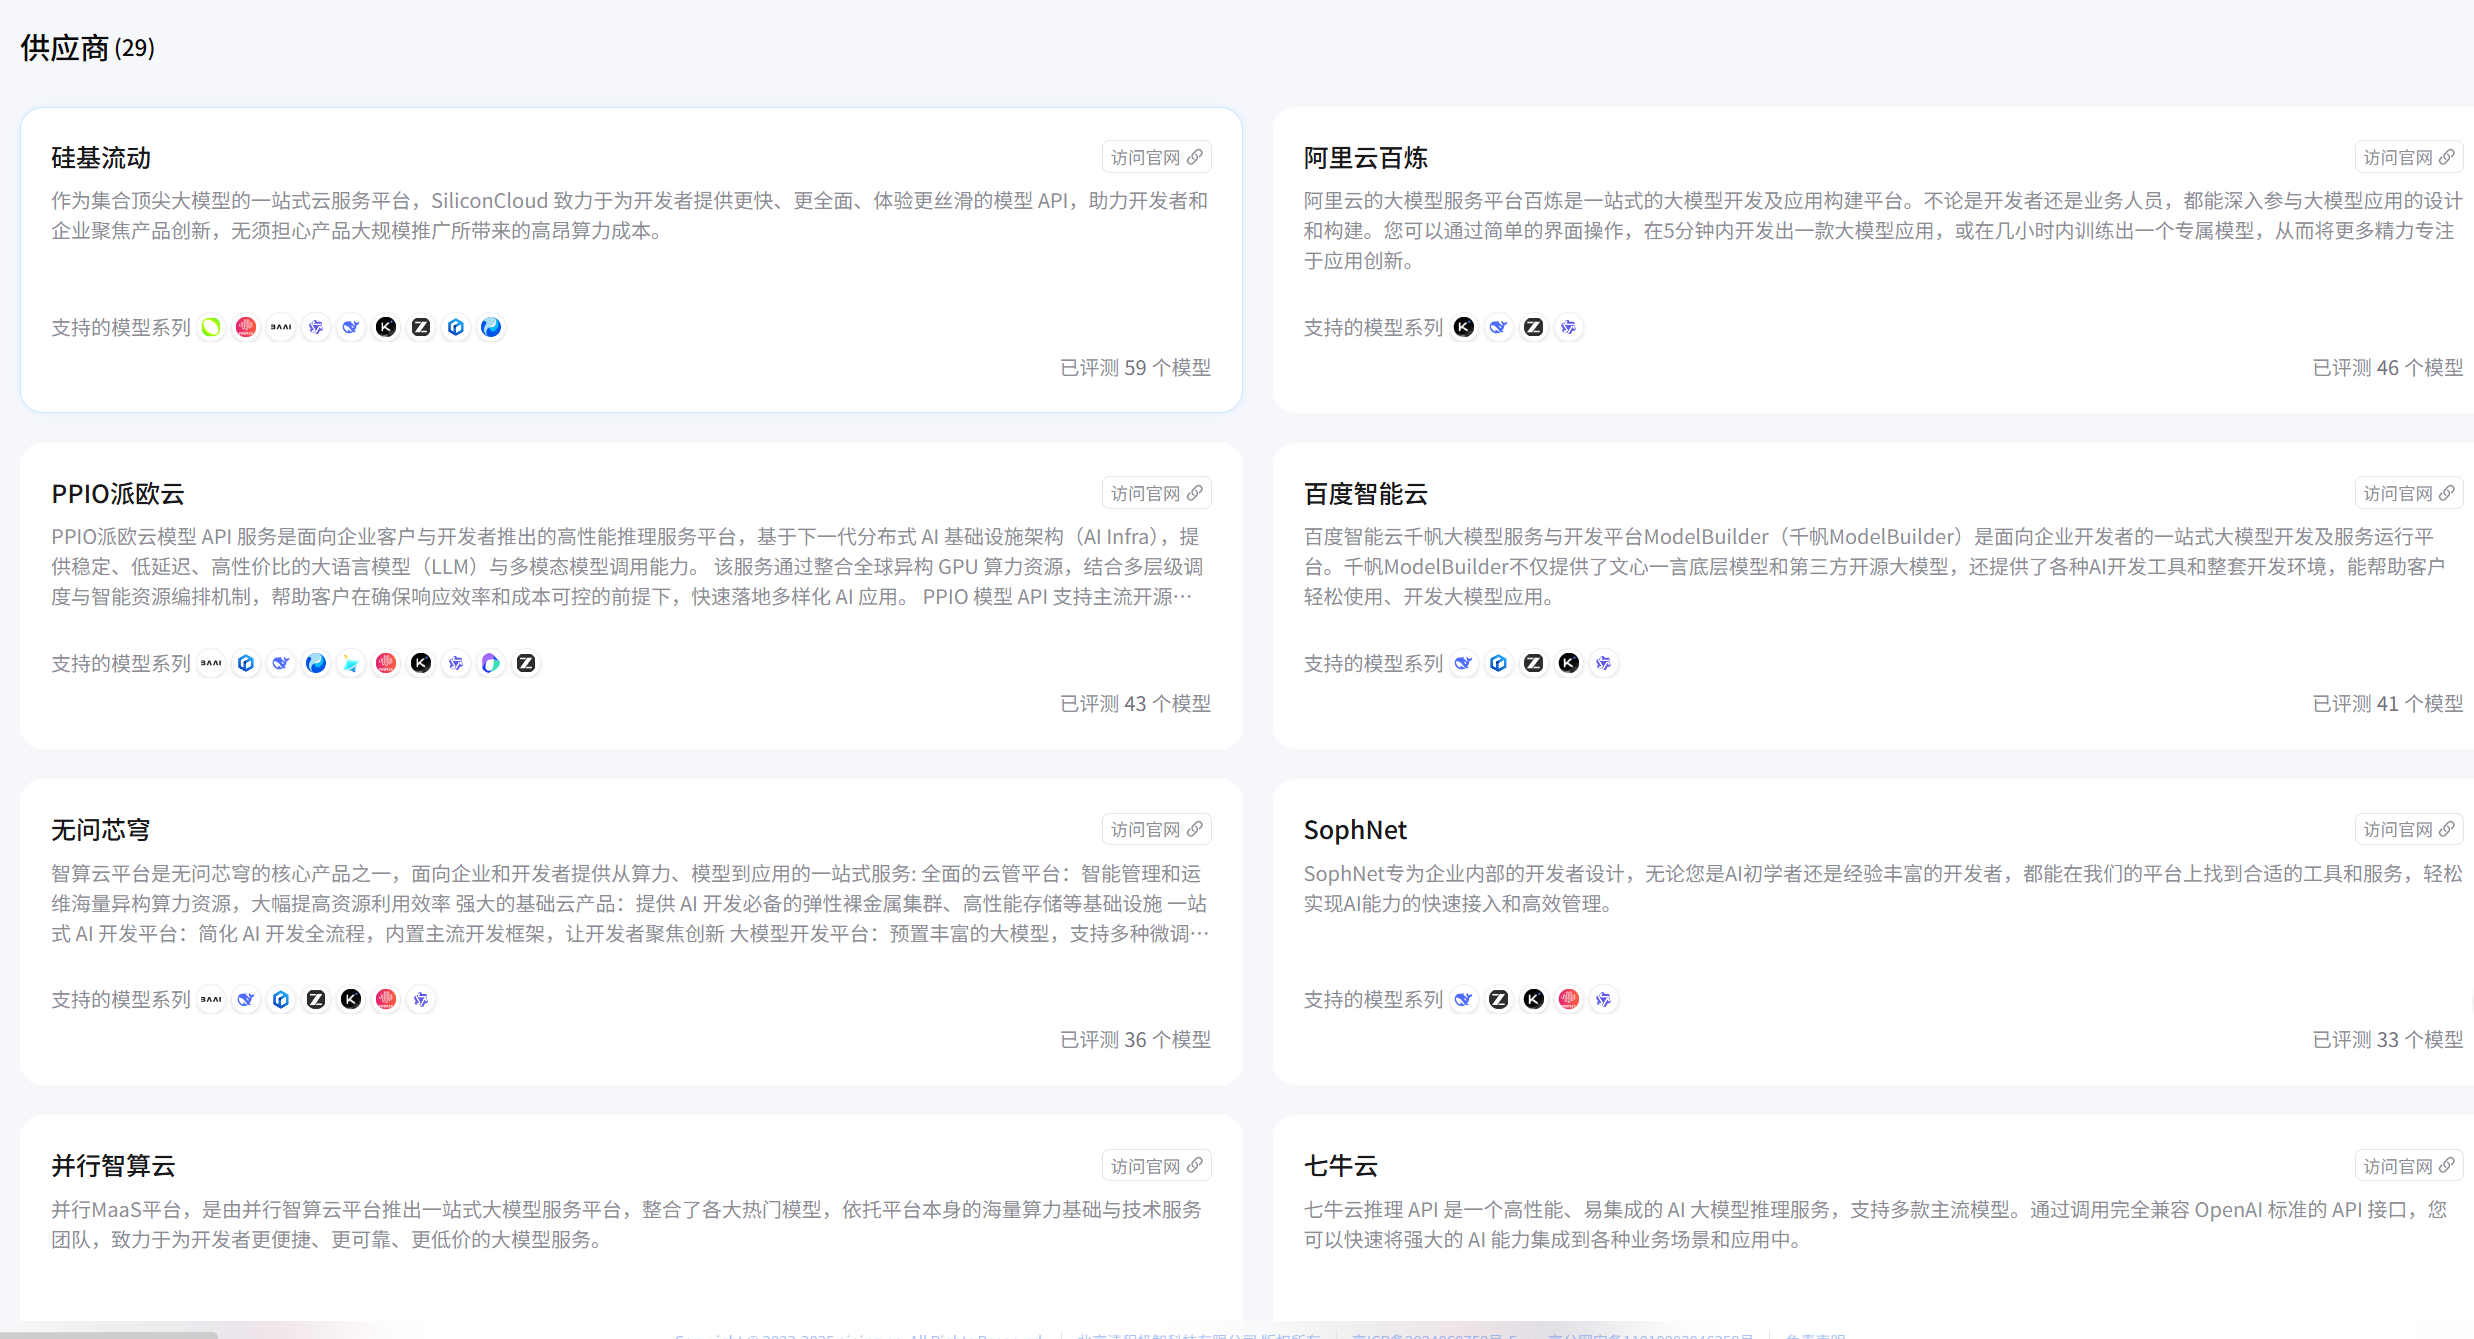The height and width of the screenshot is (1339, 2474).
Task: Open the SophNet provider card title
Action: click(1355, 830)
